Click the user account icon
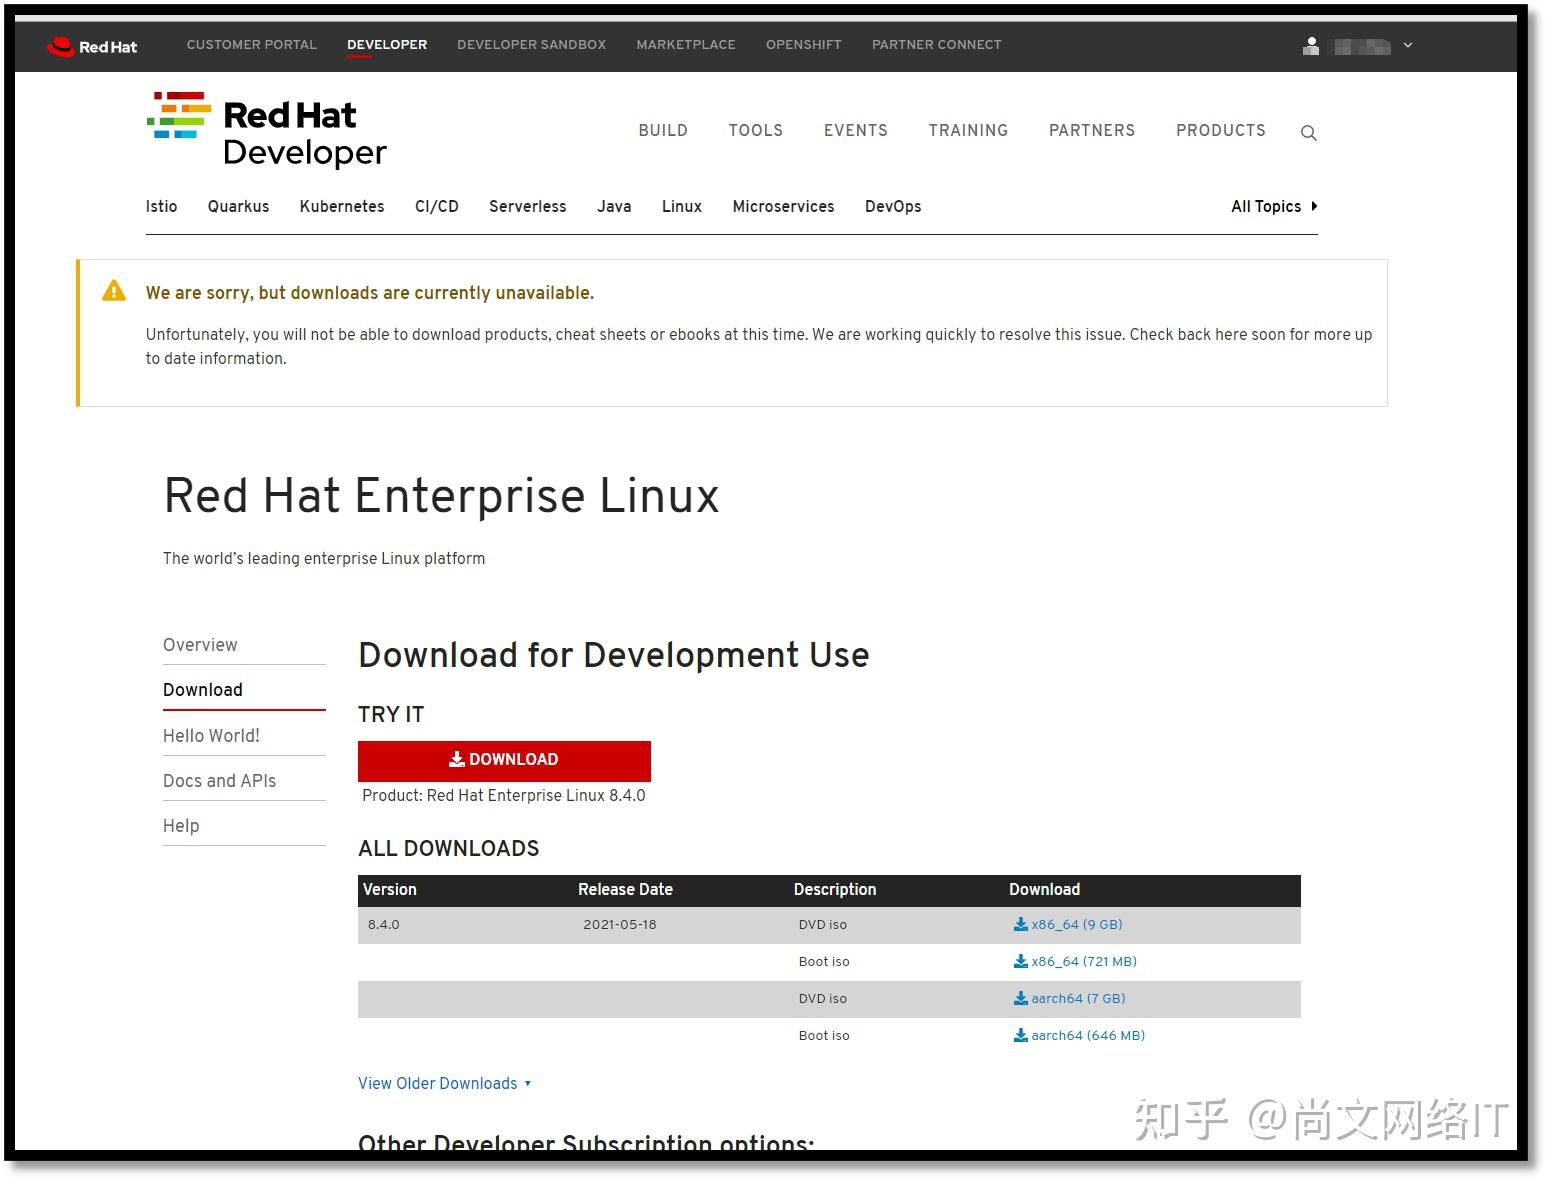 [1310, 45]
